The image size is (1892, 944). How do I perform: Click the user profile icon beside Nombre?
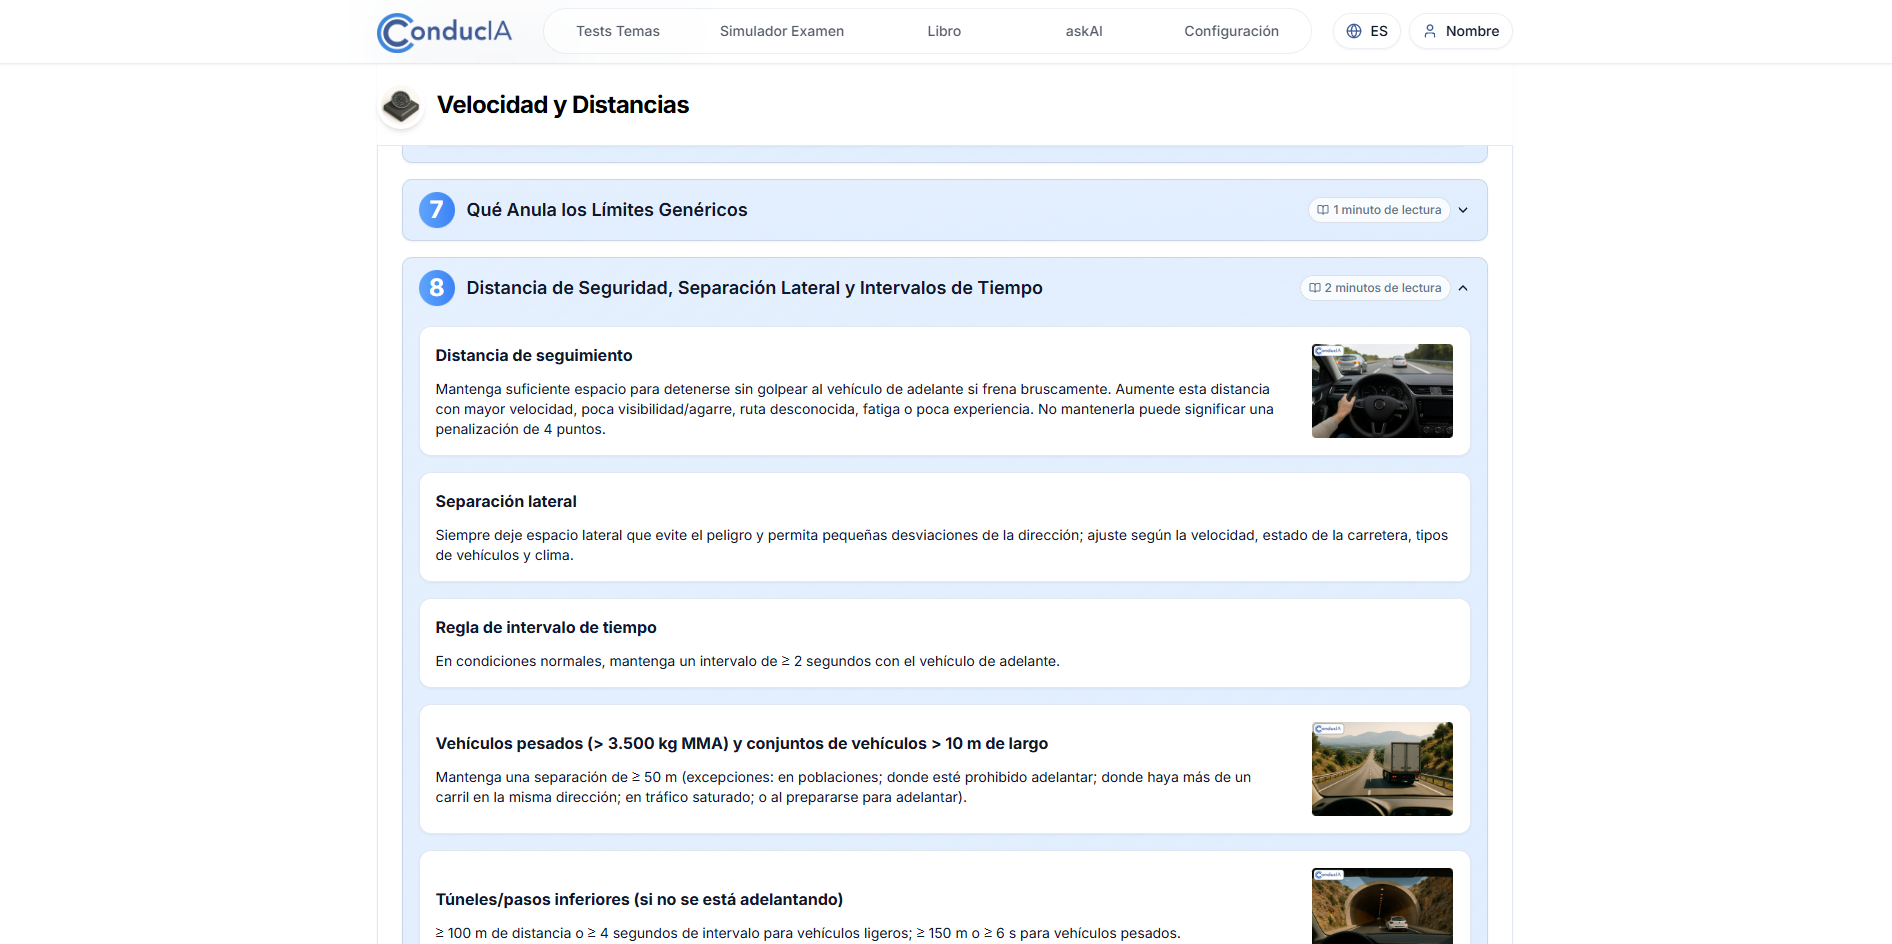(x=1430, y=31)
